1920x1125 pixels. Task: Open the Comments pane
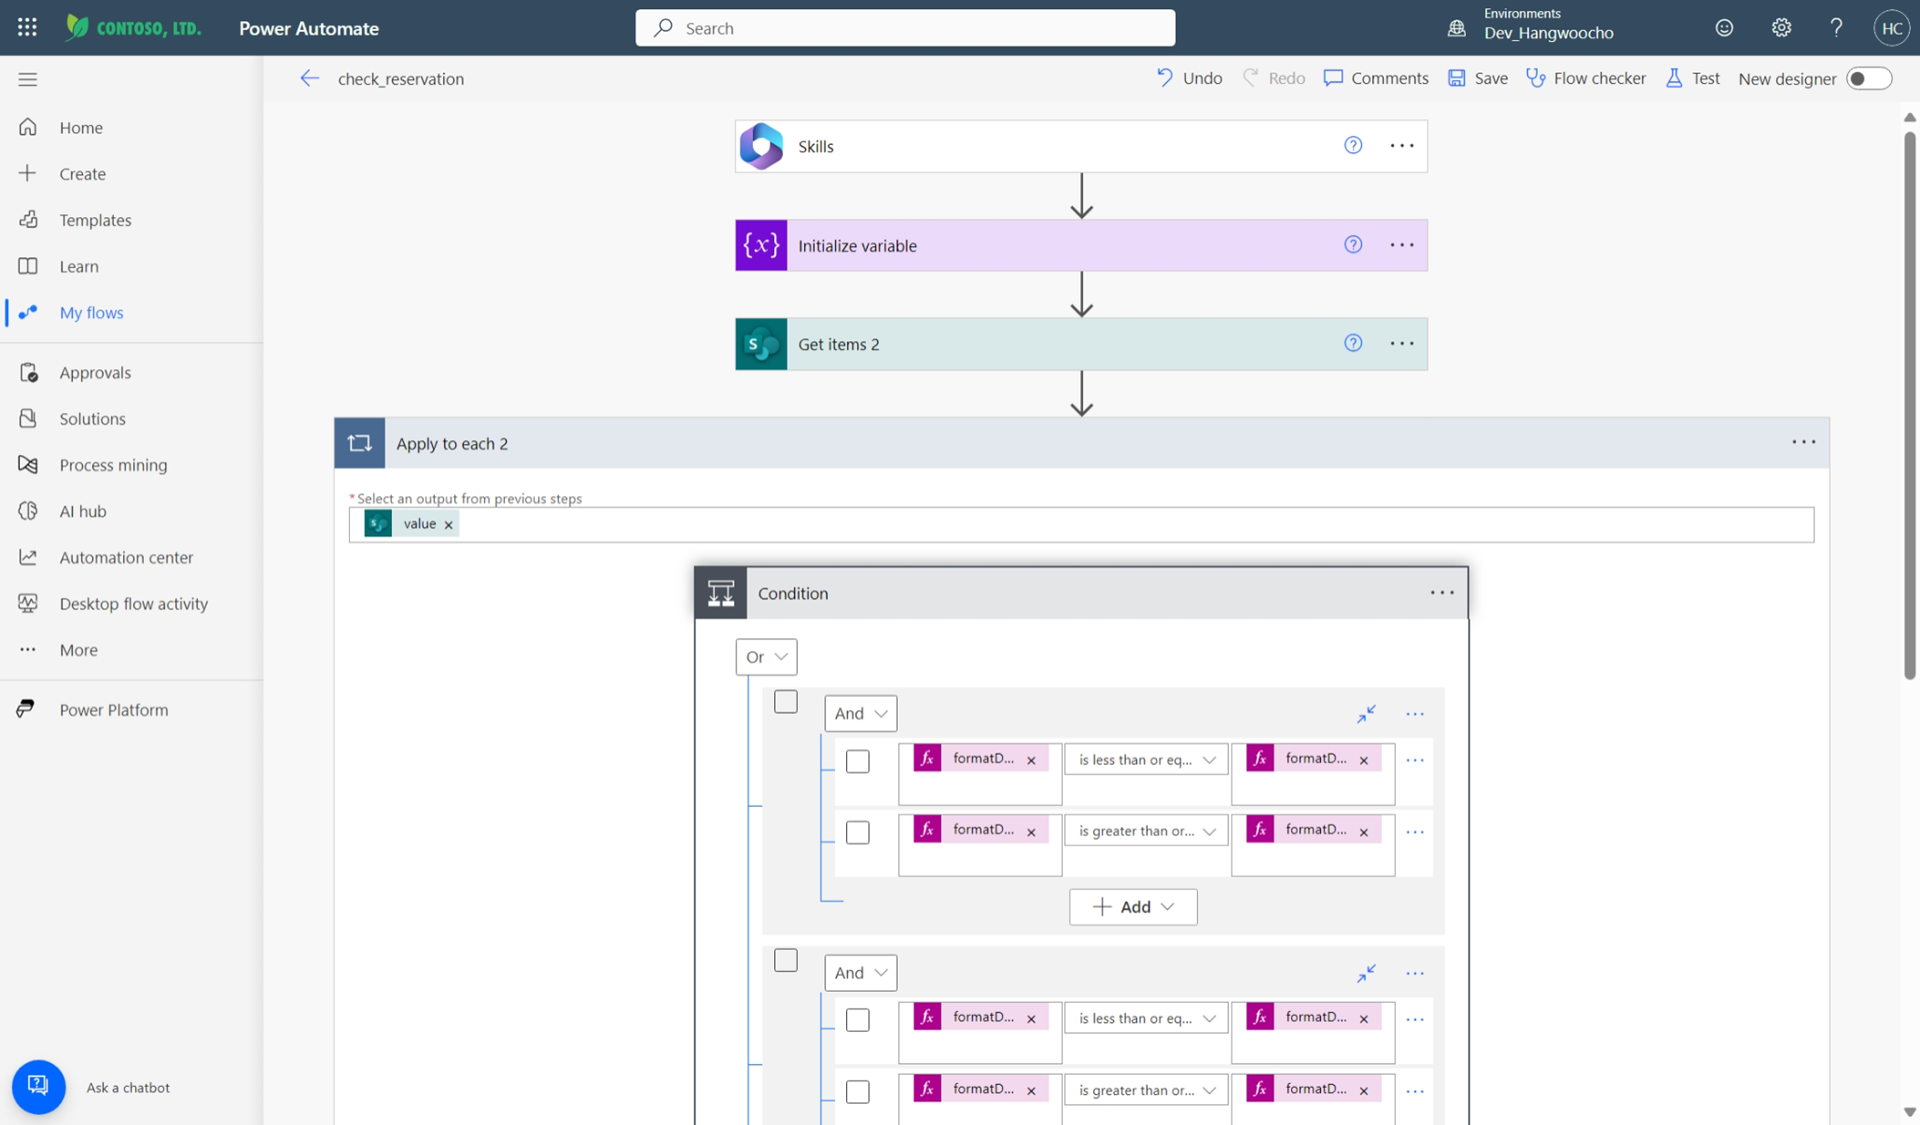[1376, 78]
